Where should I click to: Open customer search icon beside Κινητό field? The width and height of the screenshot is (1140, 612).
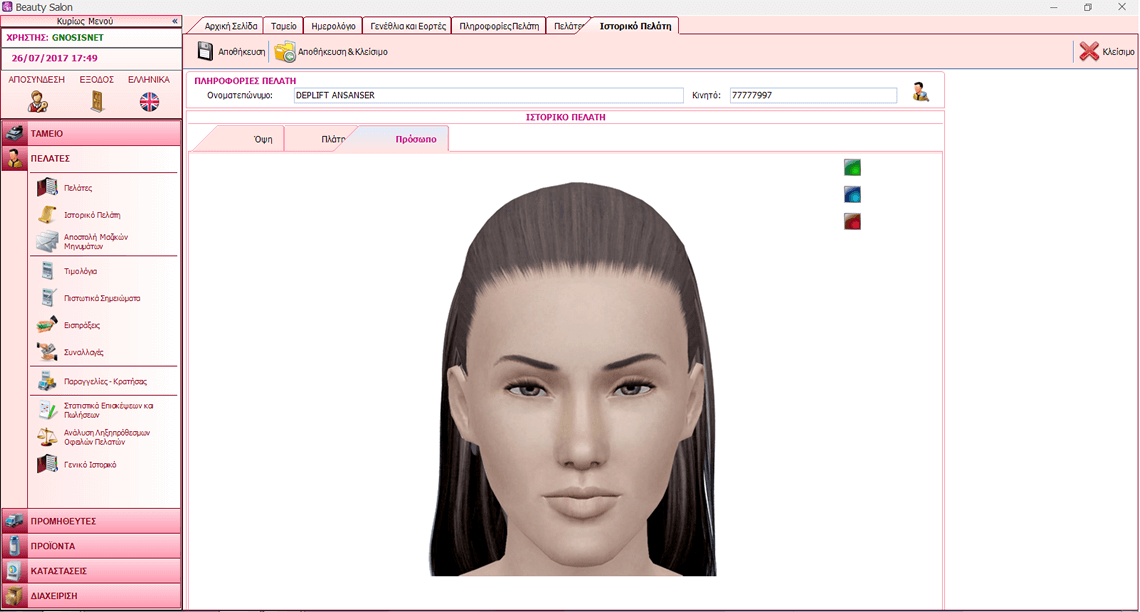click(920, 92)
